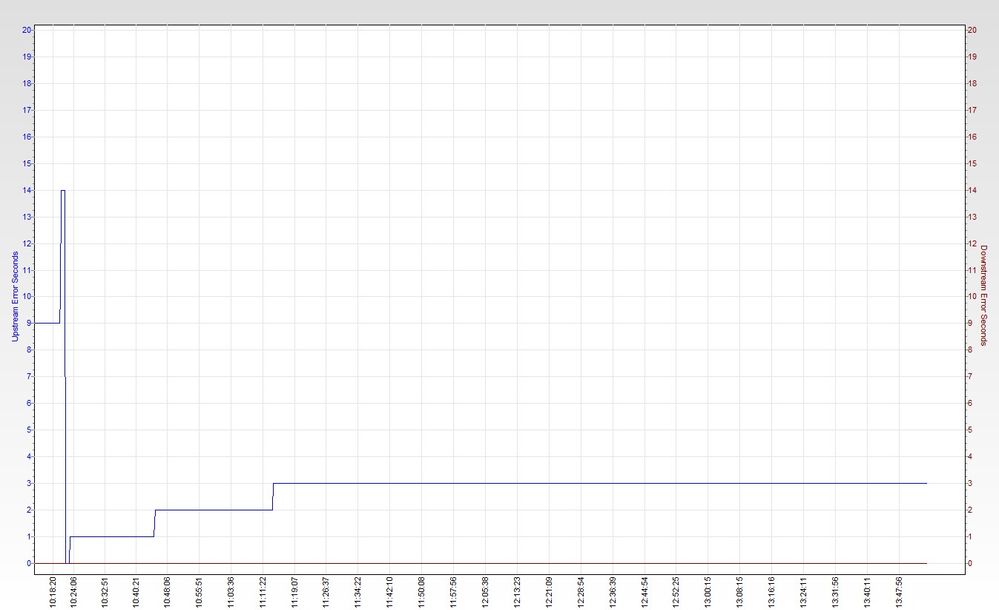Image resolution: width=999 pixels, height=610 pixels.
Task: Click the flat 9-second segment at chart start
Action: [x=47, y=323]
